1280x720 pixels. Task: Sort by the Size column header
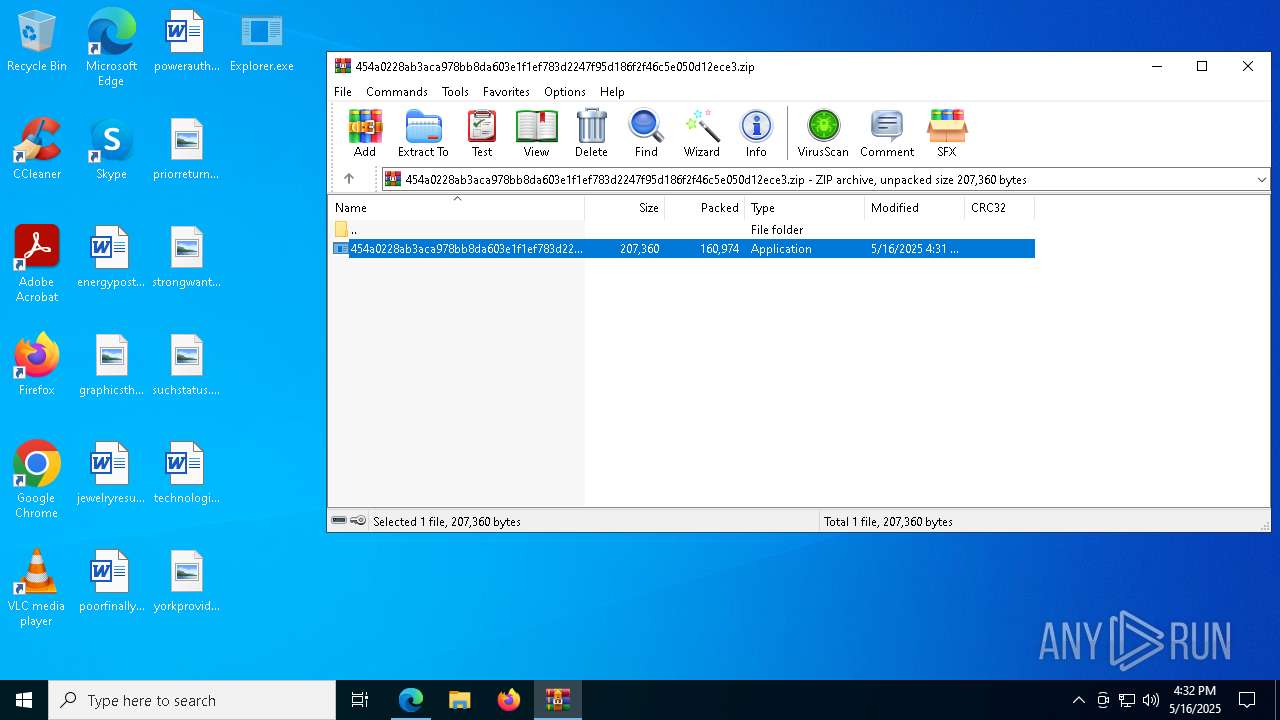pyautogui.click(x=625, y=208)
